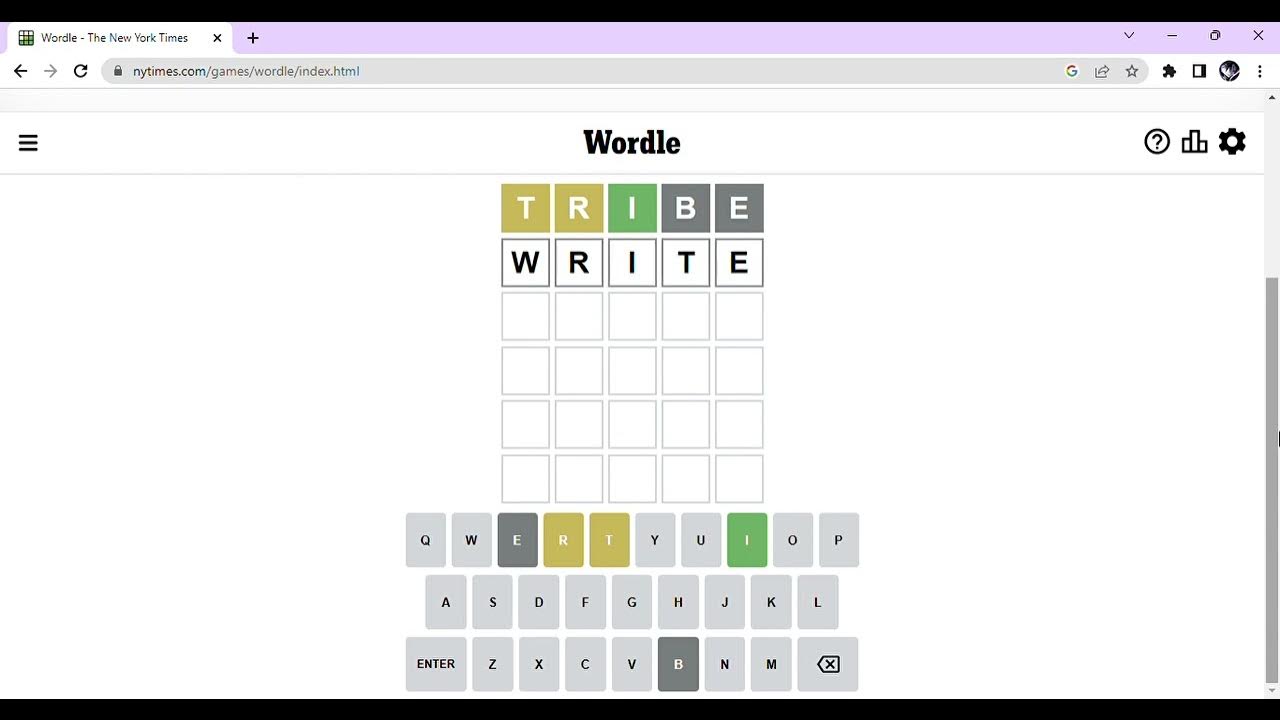Tap the Z key
This screenshot has width=1280, height=720.
pos(492,664)
